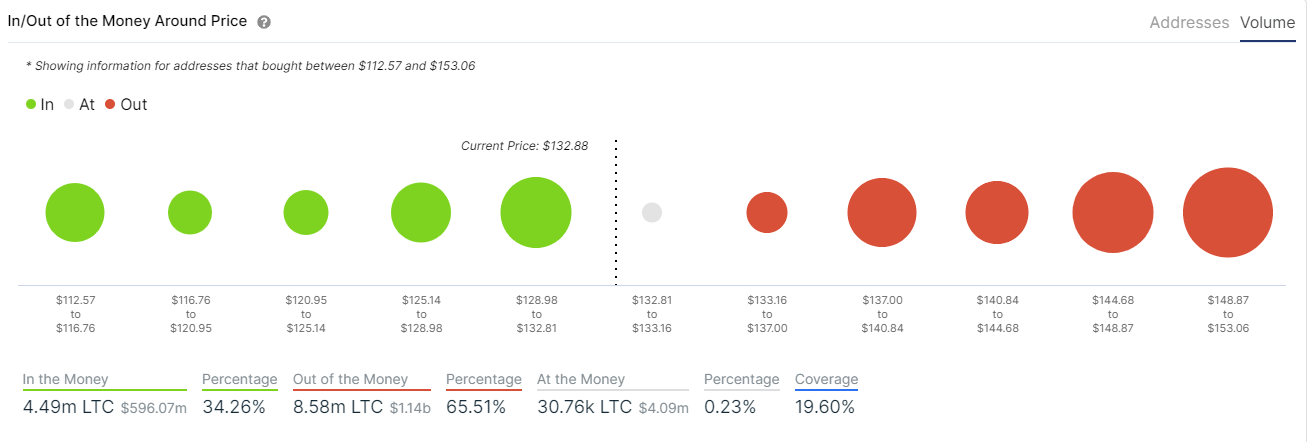Click the help question-mark icon beside title
This screenshot has height=442, width=1307.
point(264,22)
